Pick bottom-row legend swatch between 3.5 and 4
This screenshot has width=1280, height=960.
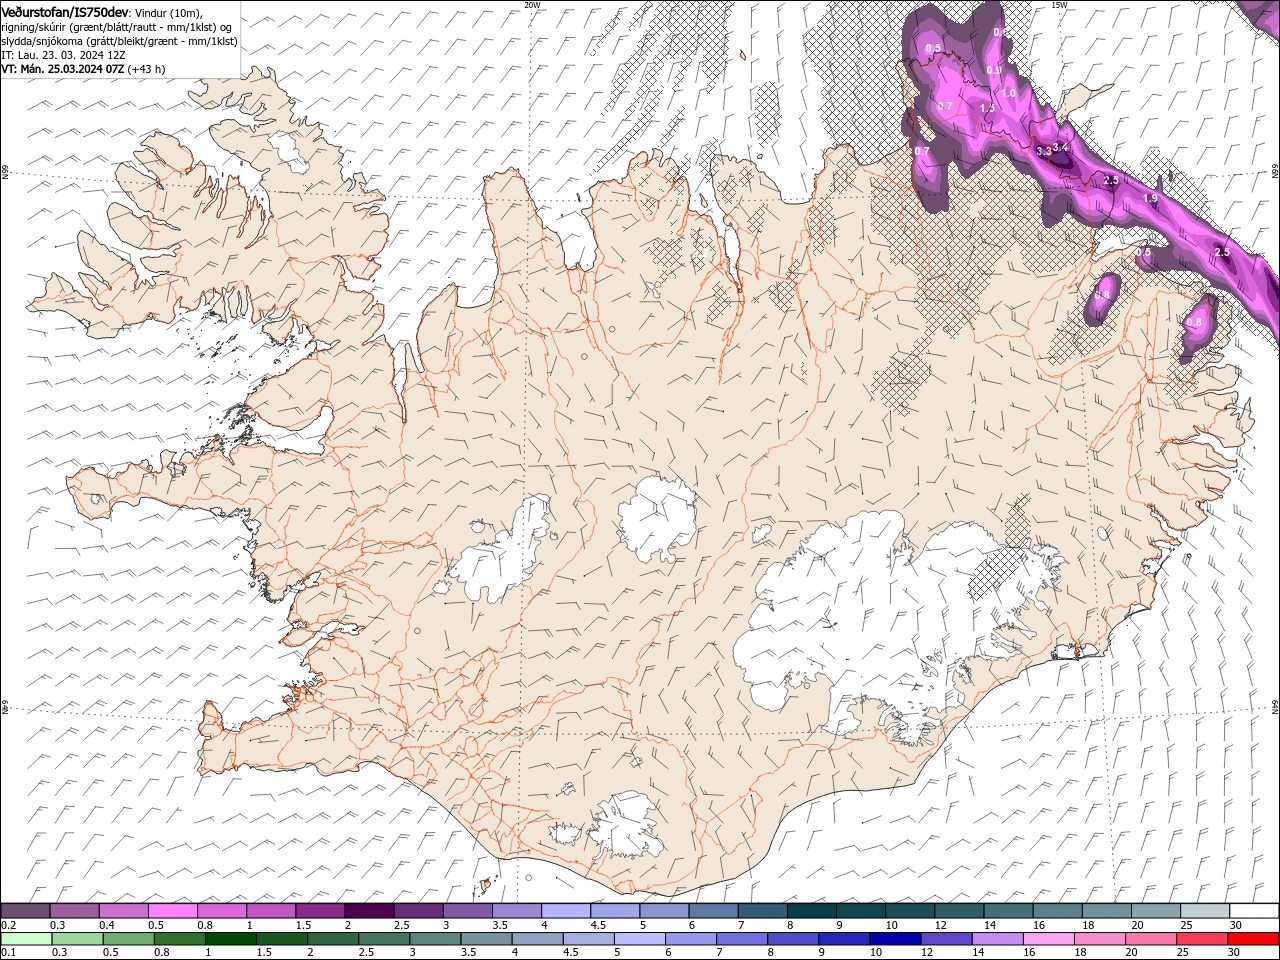click(487, 939)
